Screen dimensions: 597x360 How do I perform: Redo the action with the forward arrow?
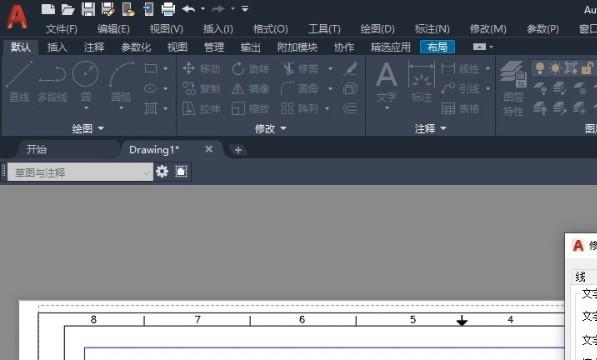(219, 9)
